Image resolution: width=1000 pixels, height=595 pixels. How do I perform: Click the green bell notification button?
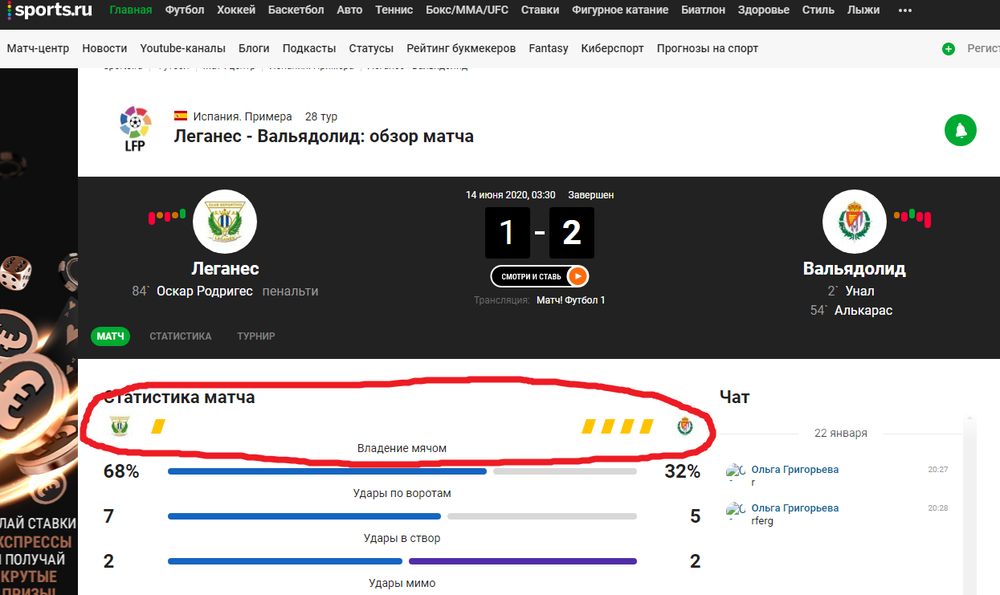pos(960,130)
